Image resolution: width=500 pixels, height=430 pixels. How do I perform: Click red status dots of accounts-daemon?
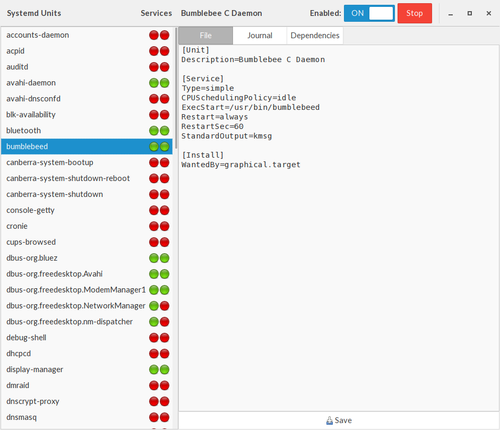[159, 35]
